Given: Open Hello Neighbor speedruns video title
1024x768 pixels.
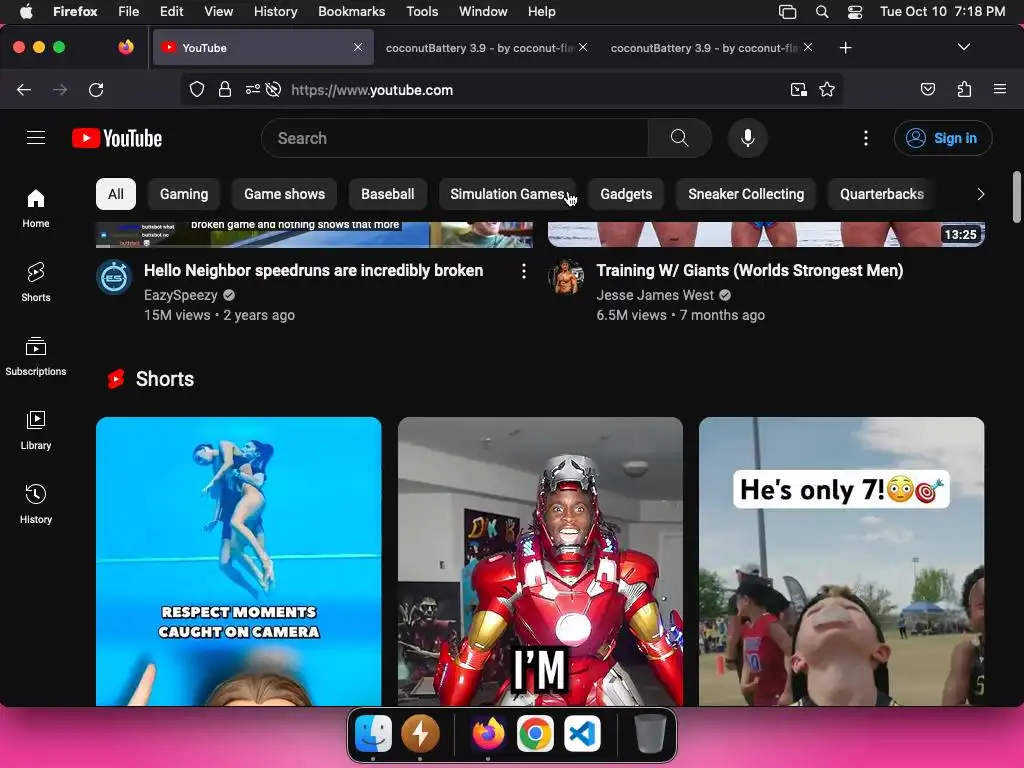Looking at the screenshot, I should point(313,270).
